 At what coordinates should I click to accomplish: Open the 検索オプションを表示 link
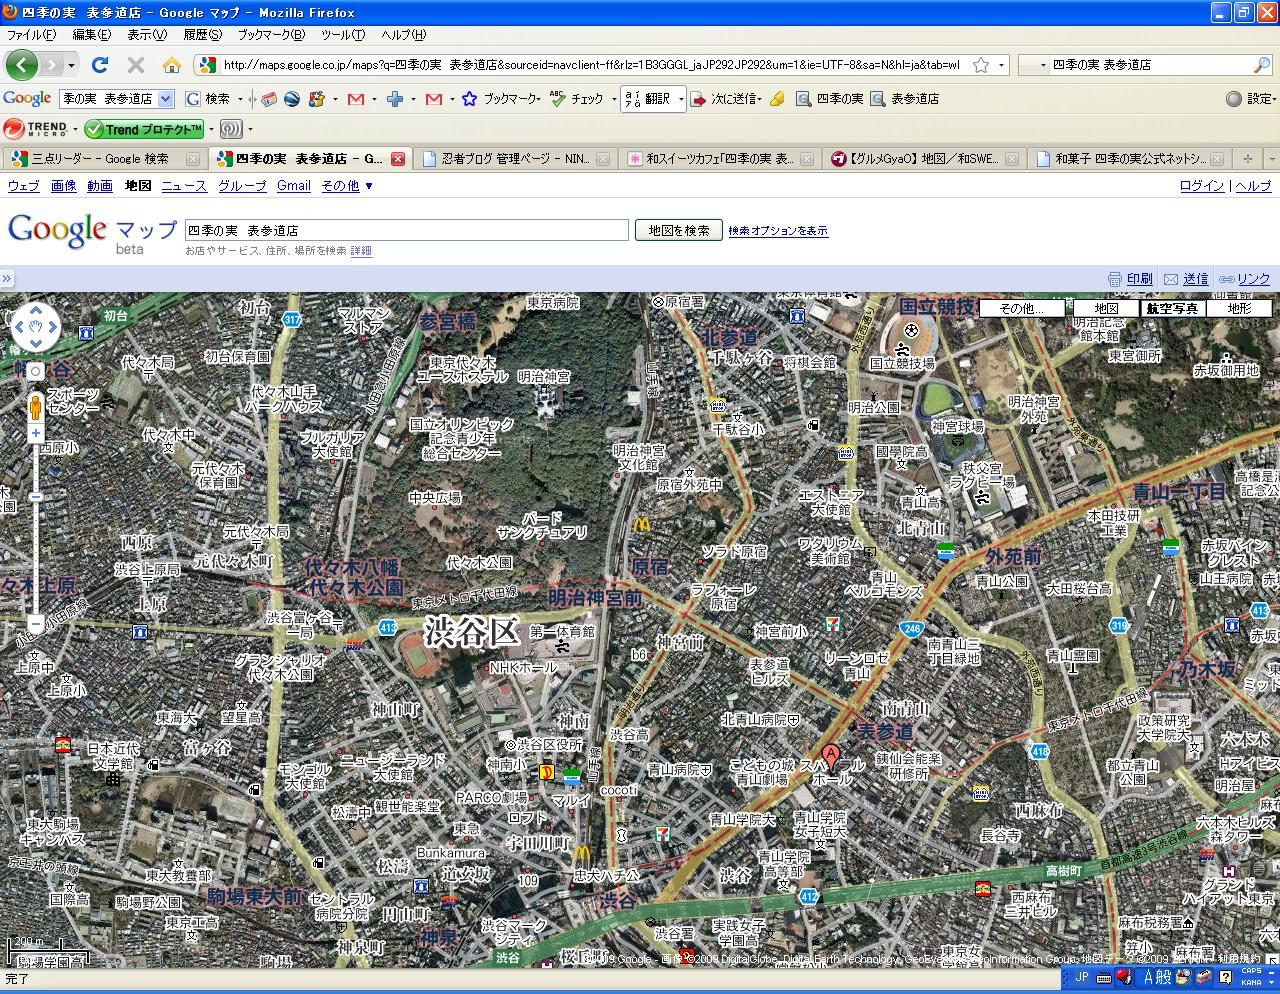[778, 231]
